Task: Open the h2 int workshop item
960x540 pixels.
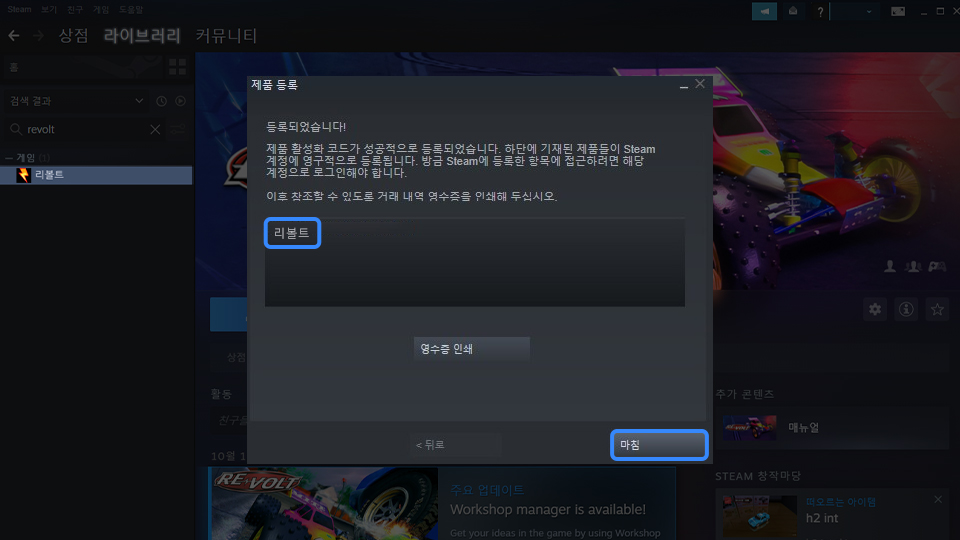Action: tap(822, 518)
